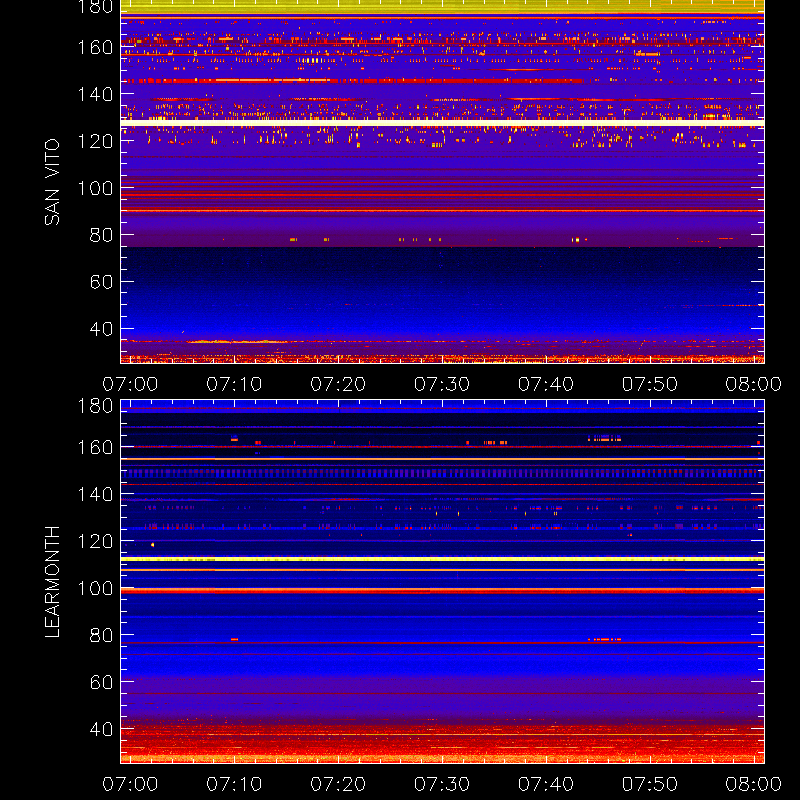Pick the 07:00 time label below San Vito plot
Viewport: 800px width, 800px height.
coord(130,384)
